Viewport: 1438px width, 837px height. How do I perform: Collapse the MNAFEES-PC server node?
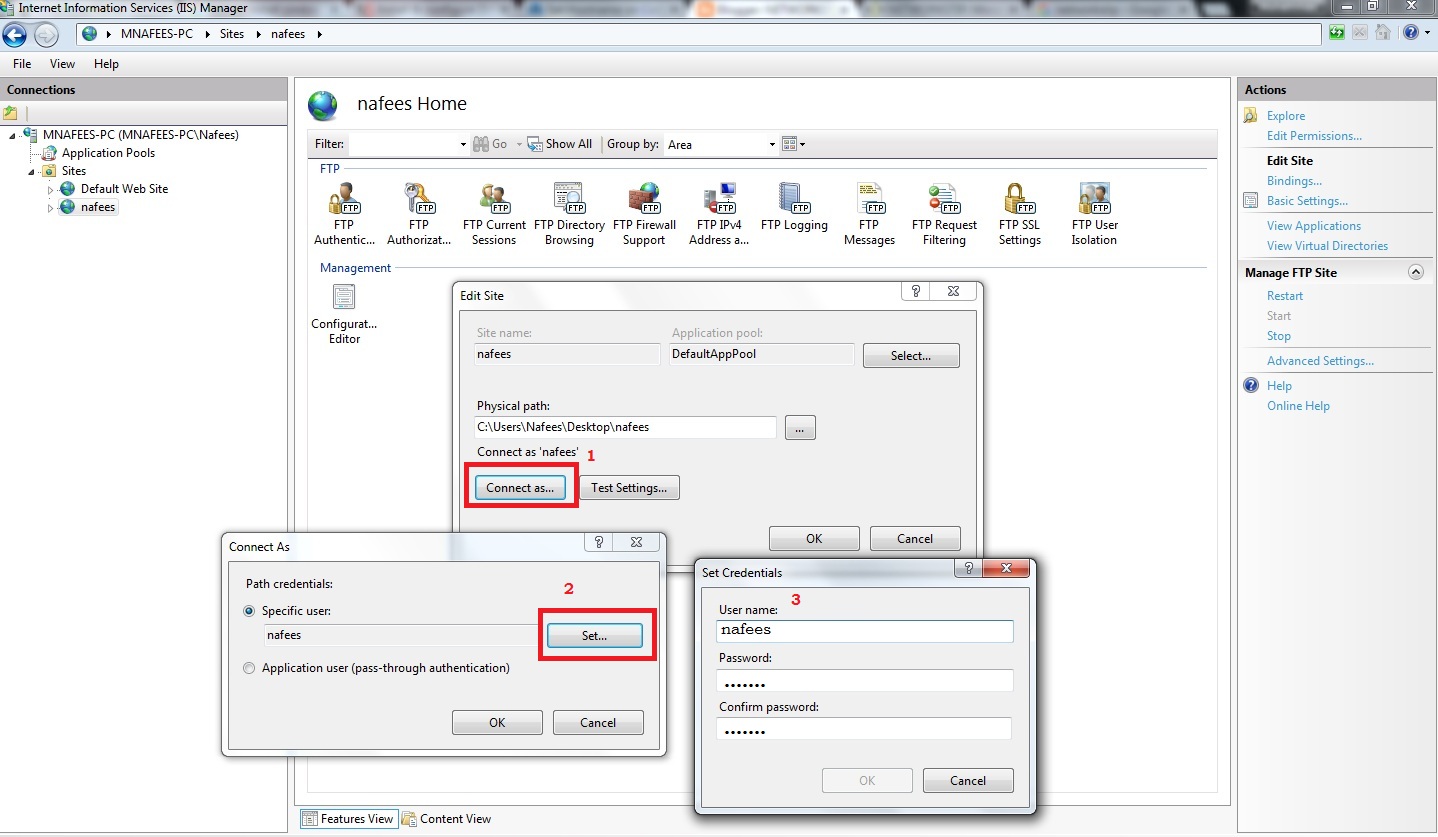[x=14, y=135]
